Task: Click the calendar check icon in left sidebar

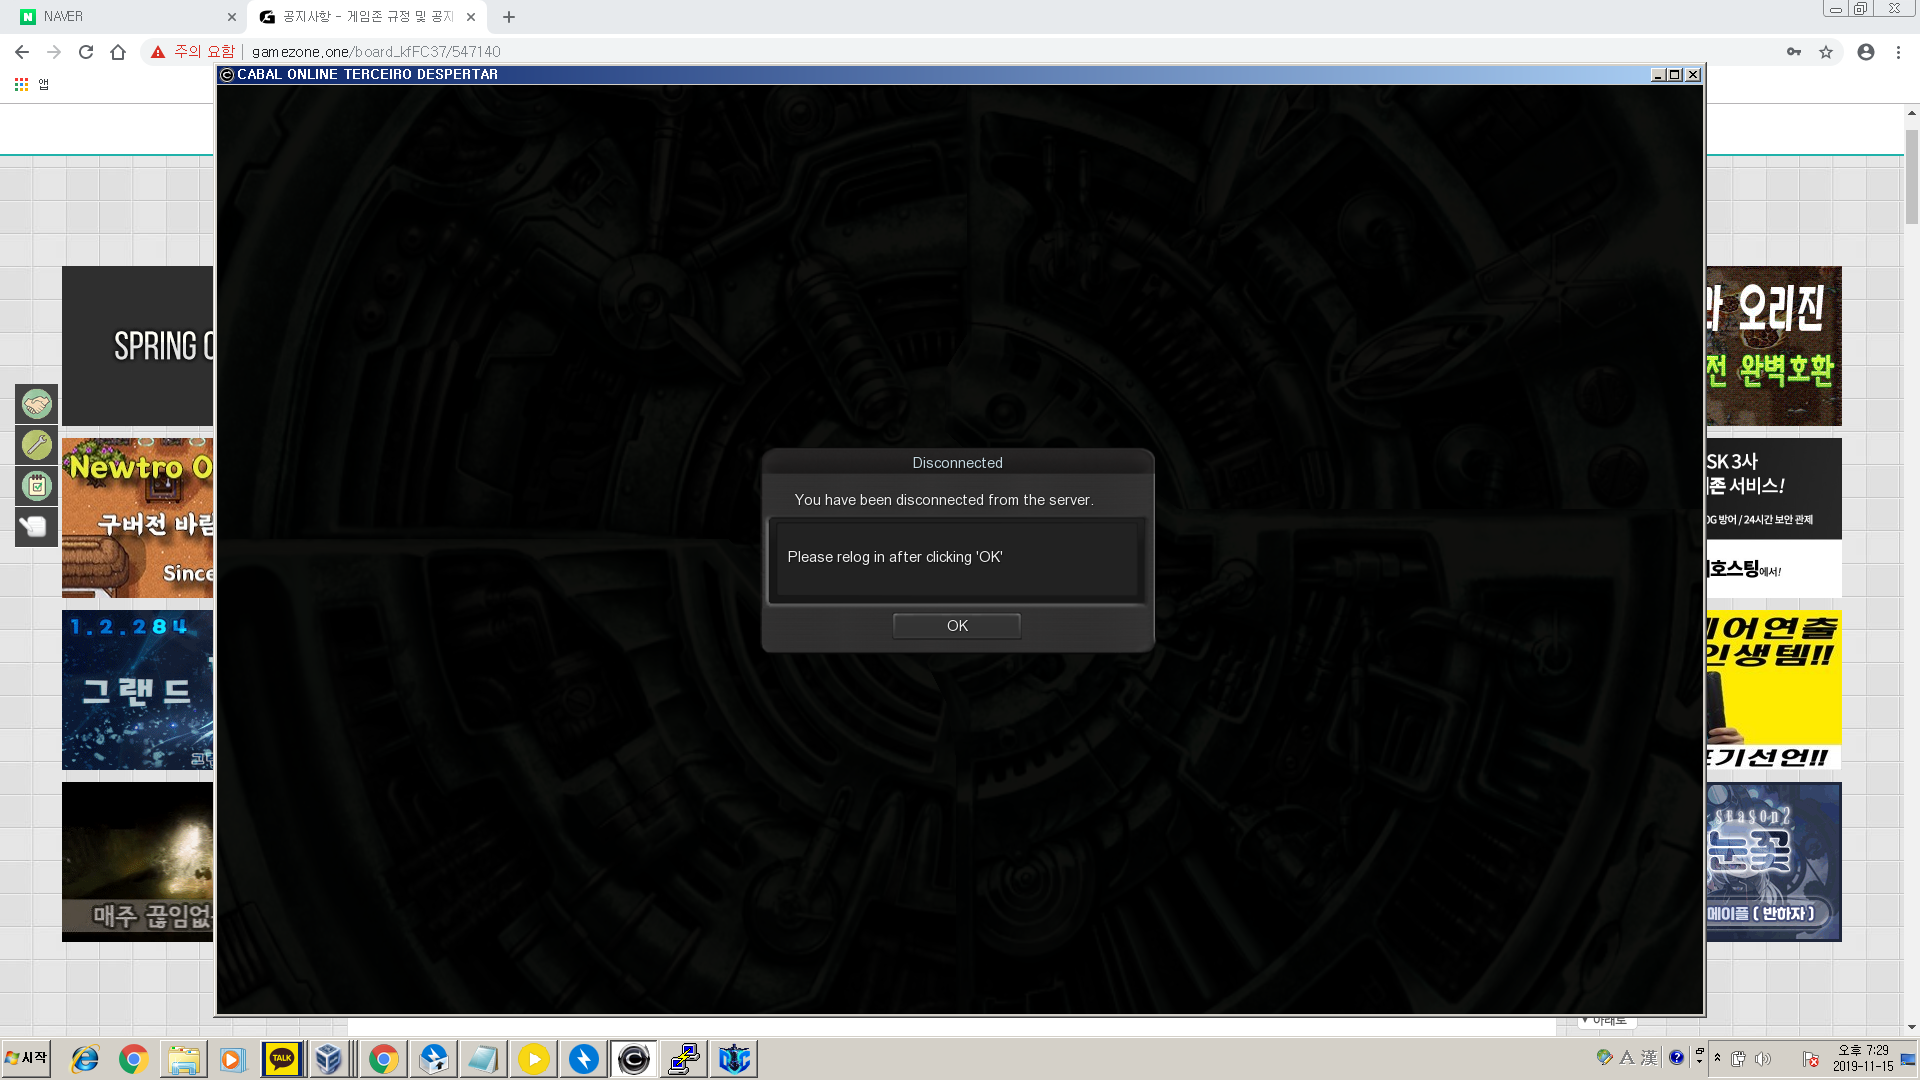Action: pyautogui.click(x=37, y=486)
